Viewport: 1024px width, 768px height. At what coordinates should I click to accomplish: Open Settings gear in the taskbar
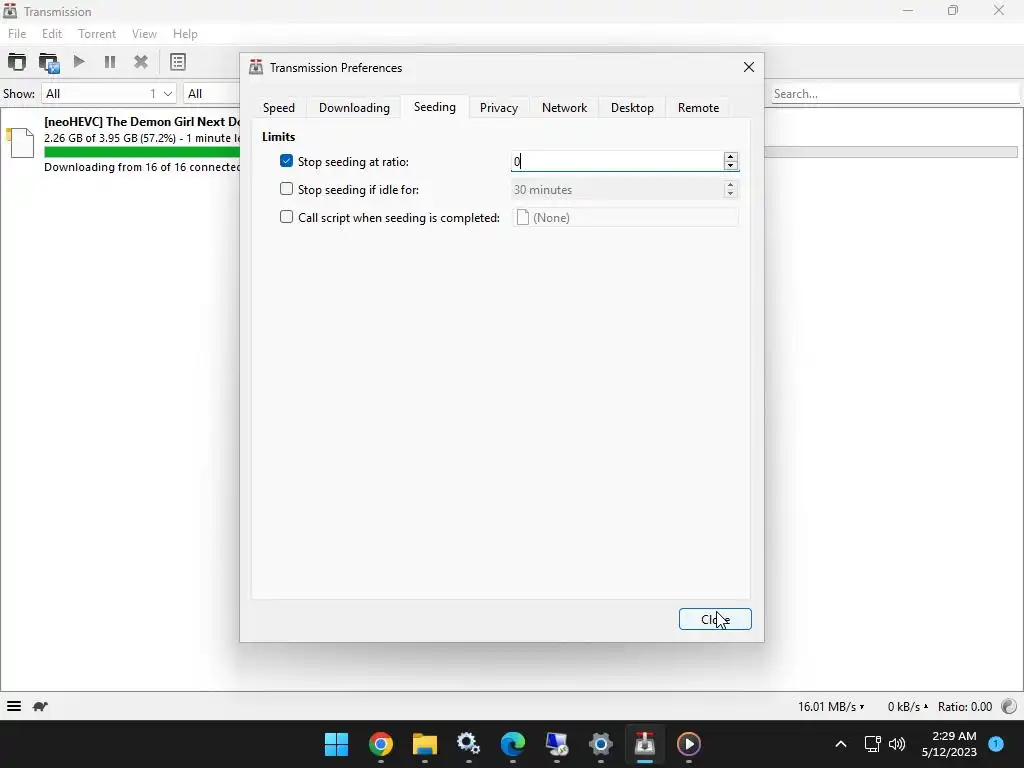click(600, 744)
